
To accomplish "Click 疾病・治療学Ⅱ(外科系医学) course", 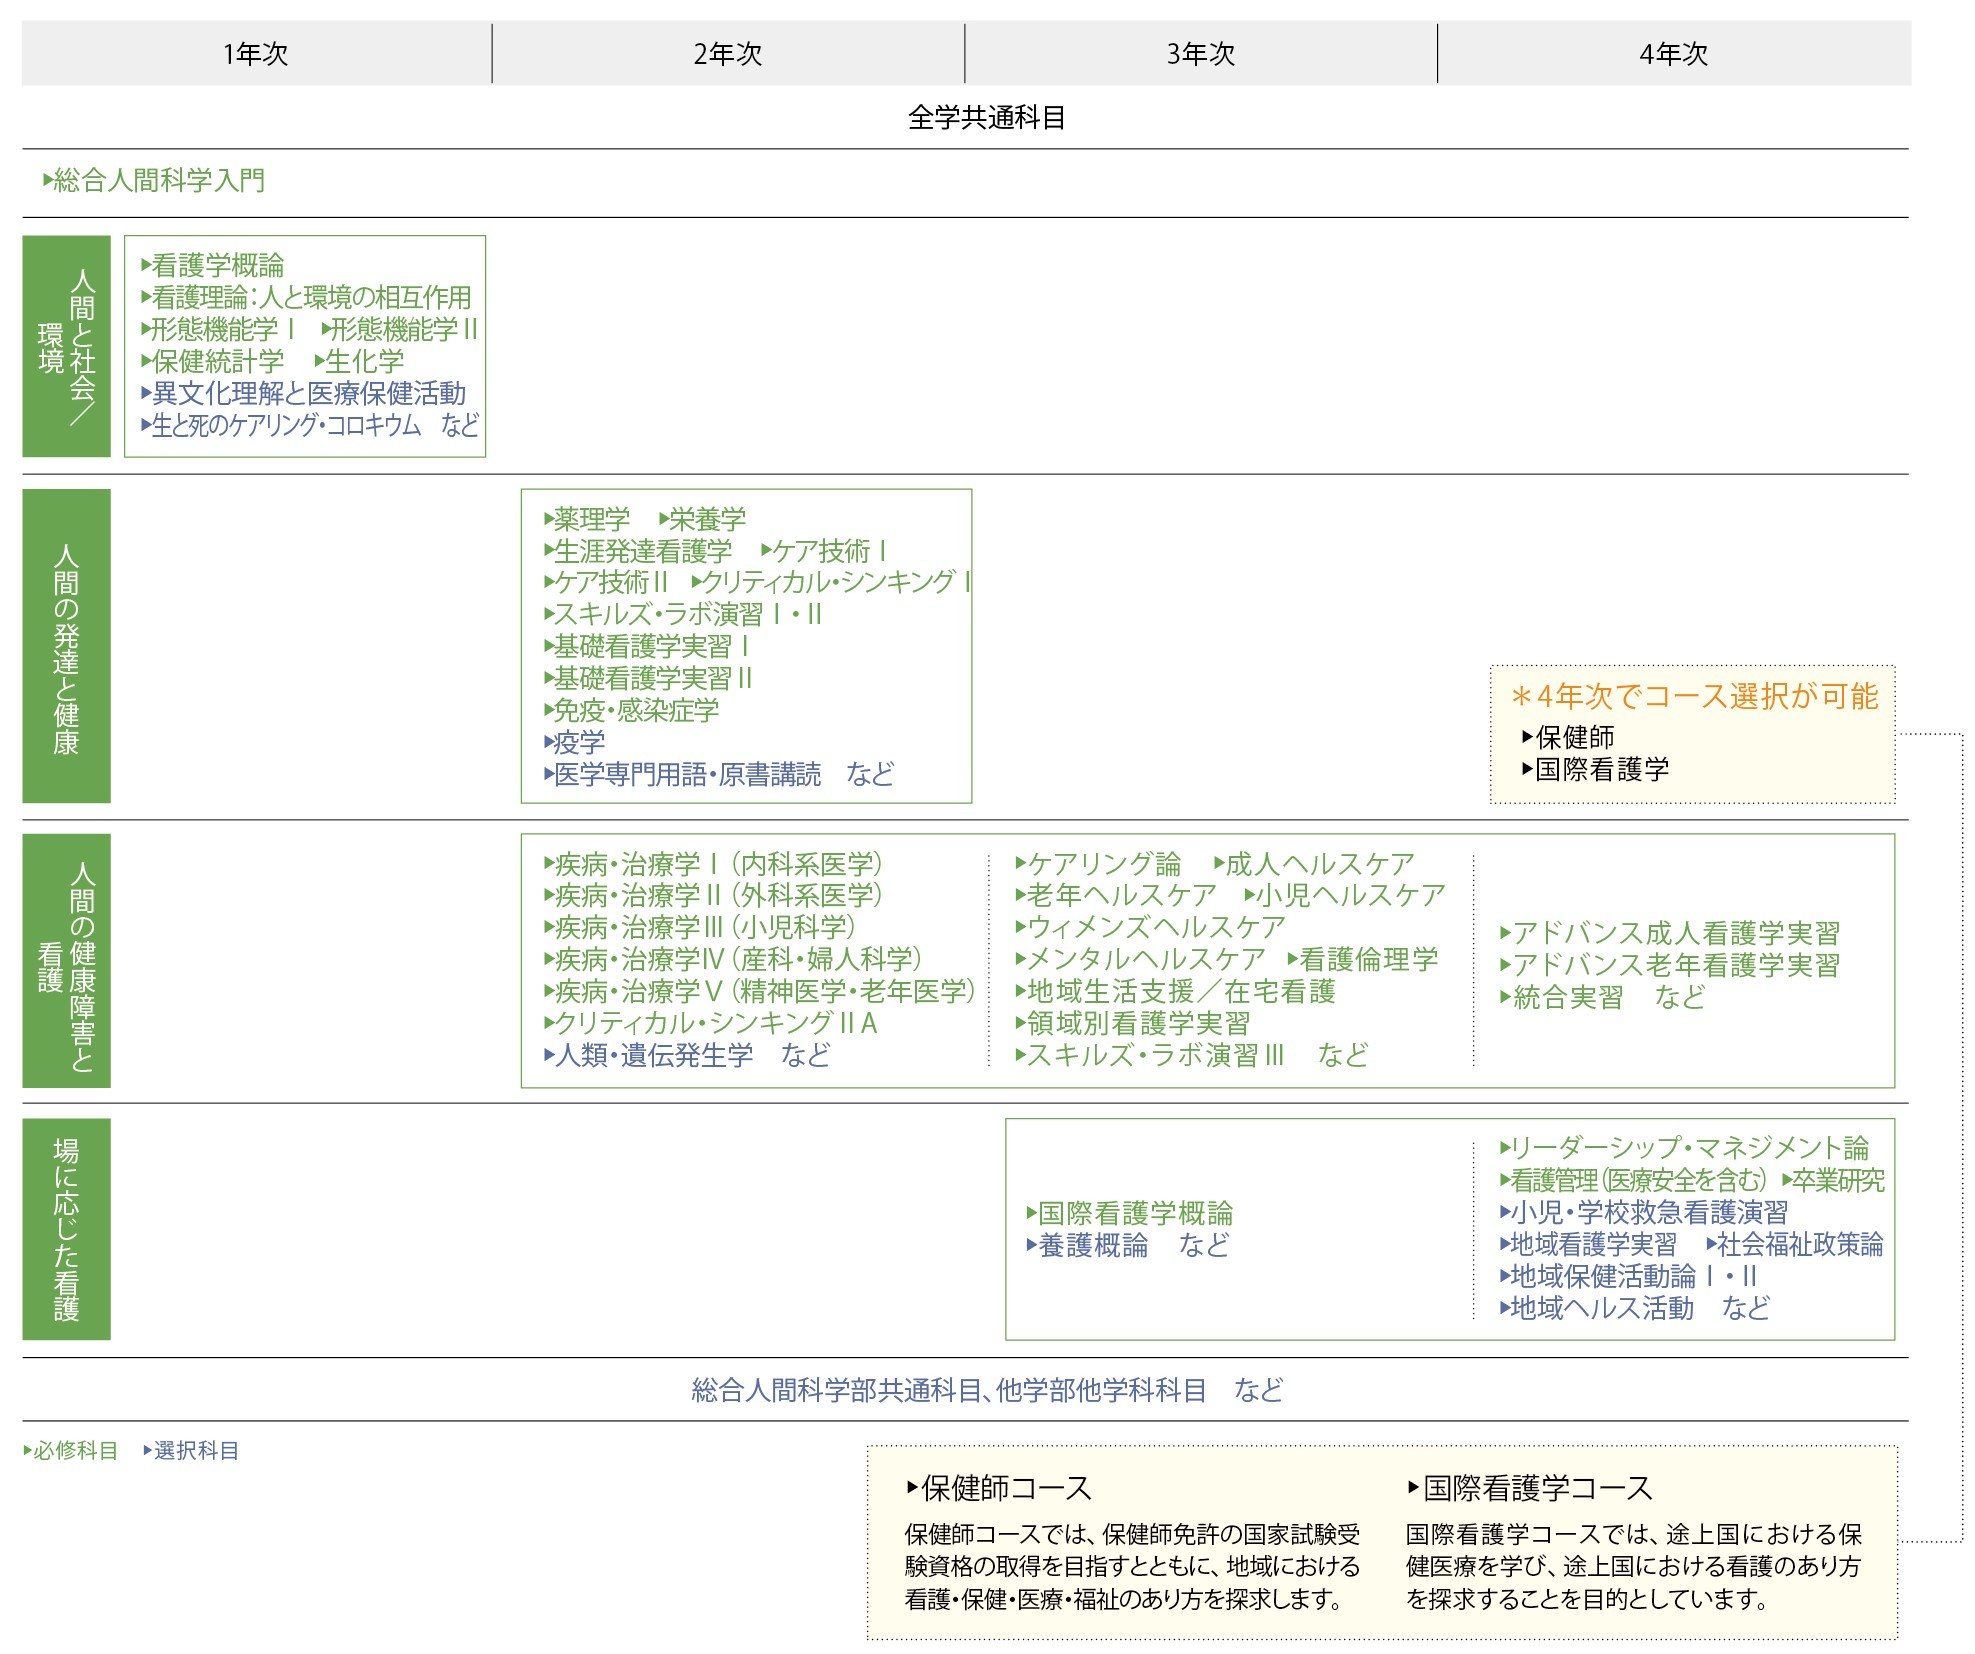I will click(713, 895).
